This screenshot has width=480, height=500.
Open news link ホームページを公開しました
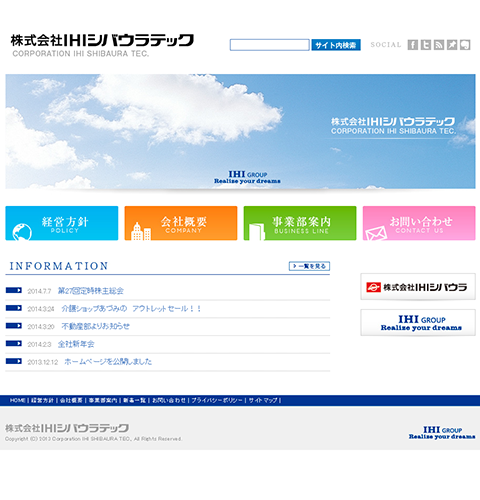(108, 362)
